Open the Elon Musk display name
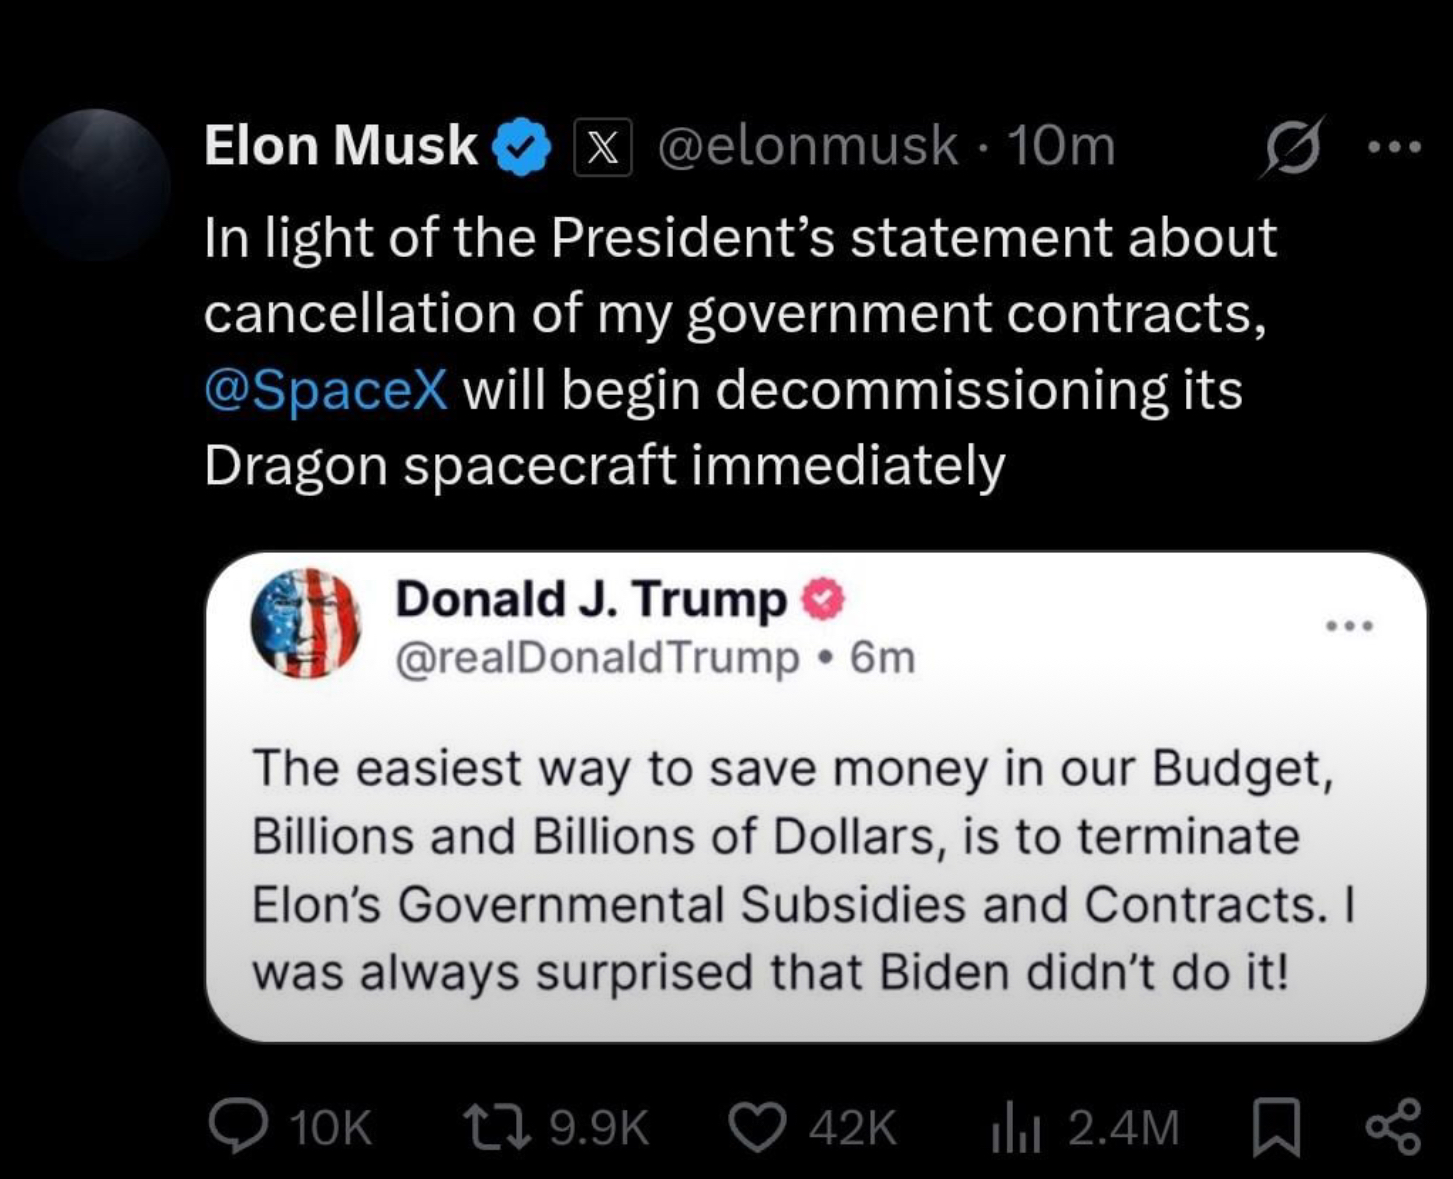Screen dimensions: 1453x1179 coord(341,145)
